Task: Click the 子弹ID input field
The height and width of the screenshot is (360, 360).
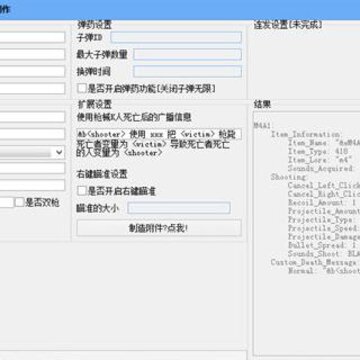Action: click(176, 37)
